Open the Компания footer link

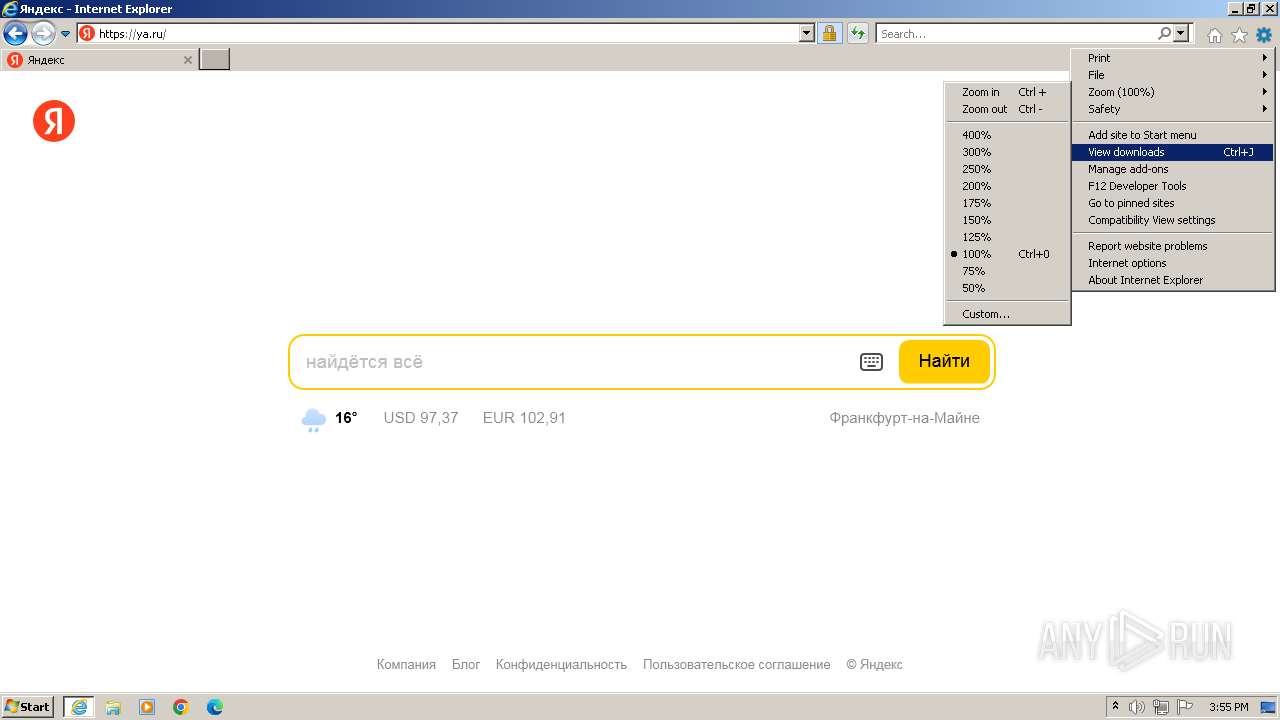coord(406,664)
